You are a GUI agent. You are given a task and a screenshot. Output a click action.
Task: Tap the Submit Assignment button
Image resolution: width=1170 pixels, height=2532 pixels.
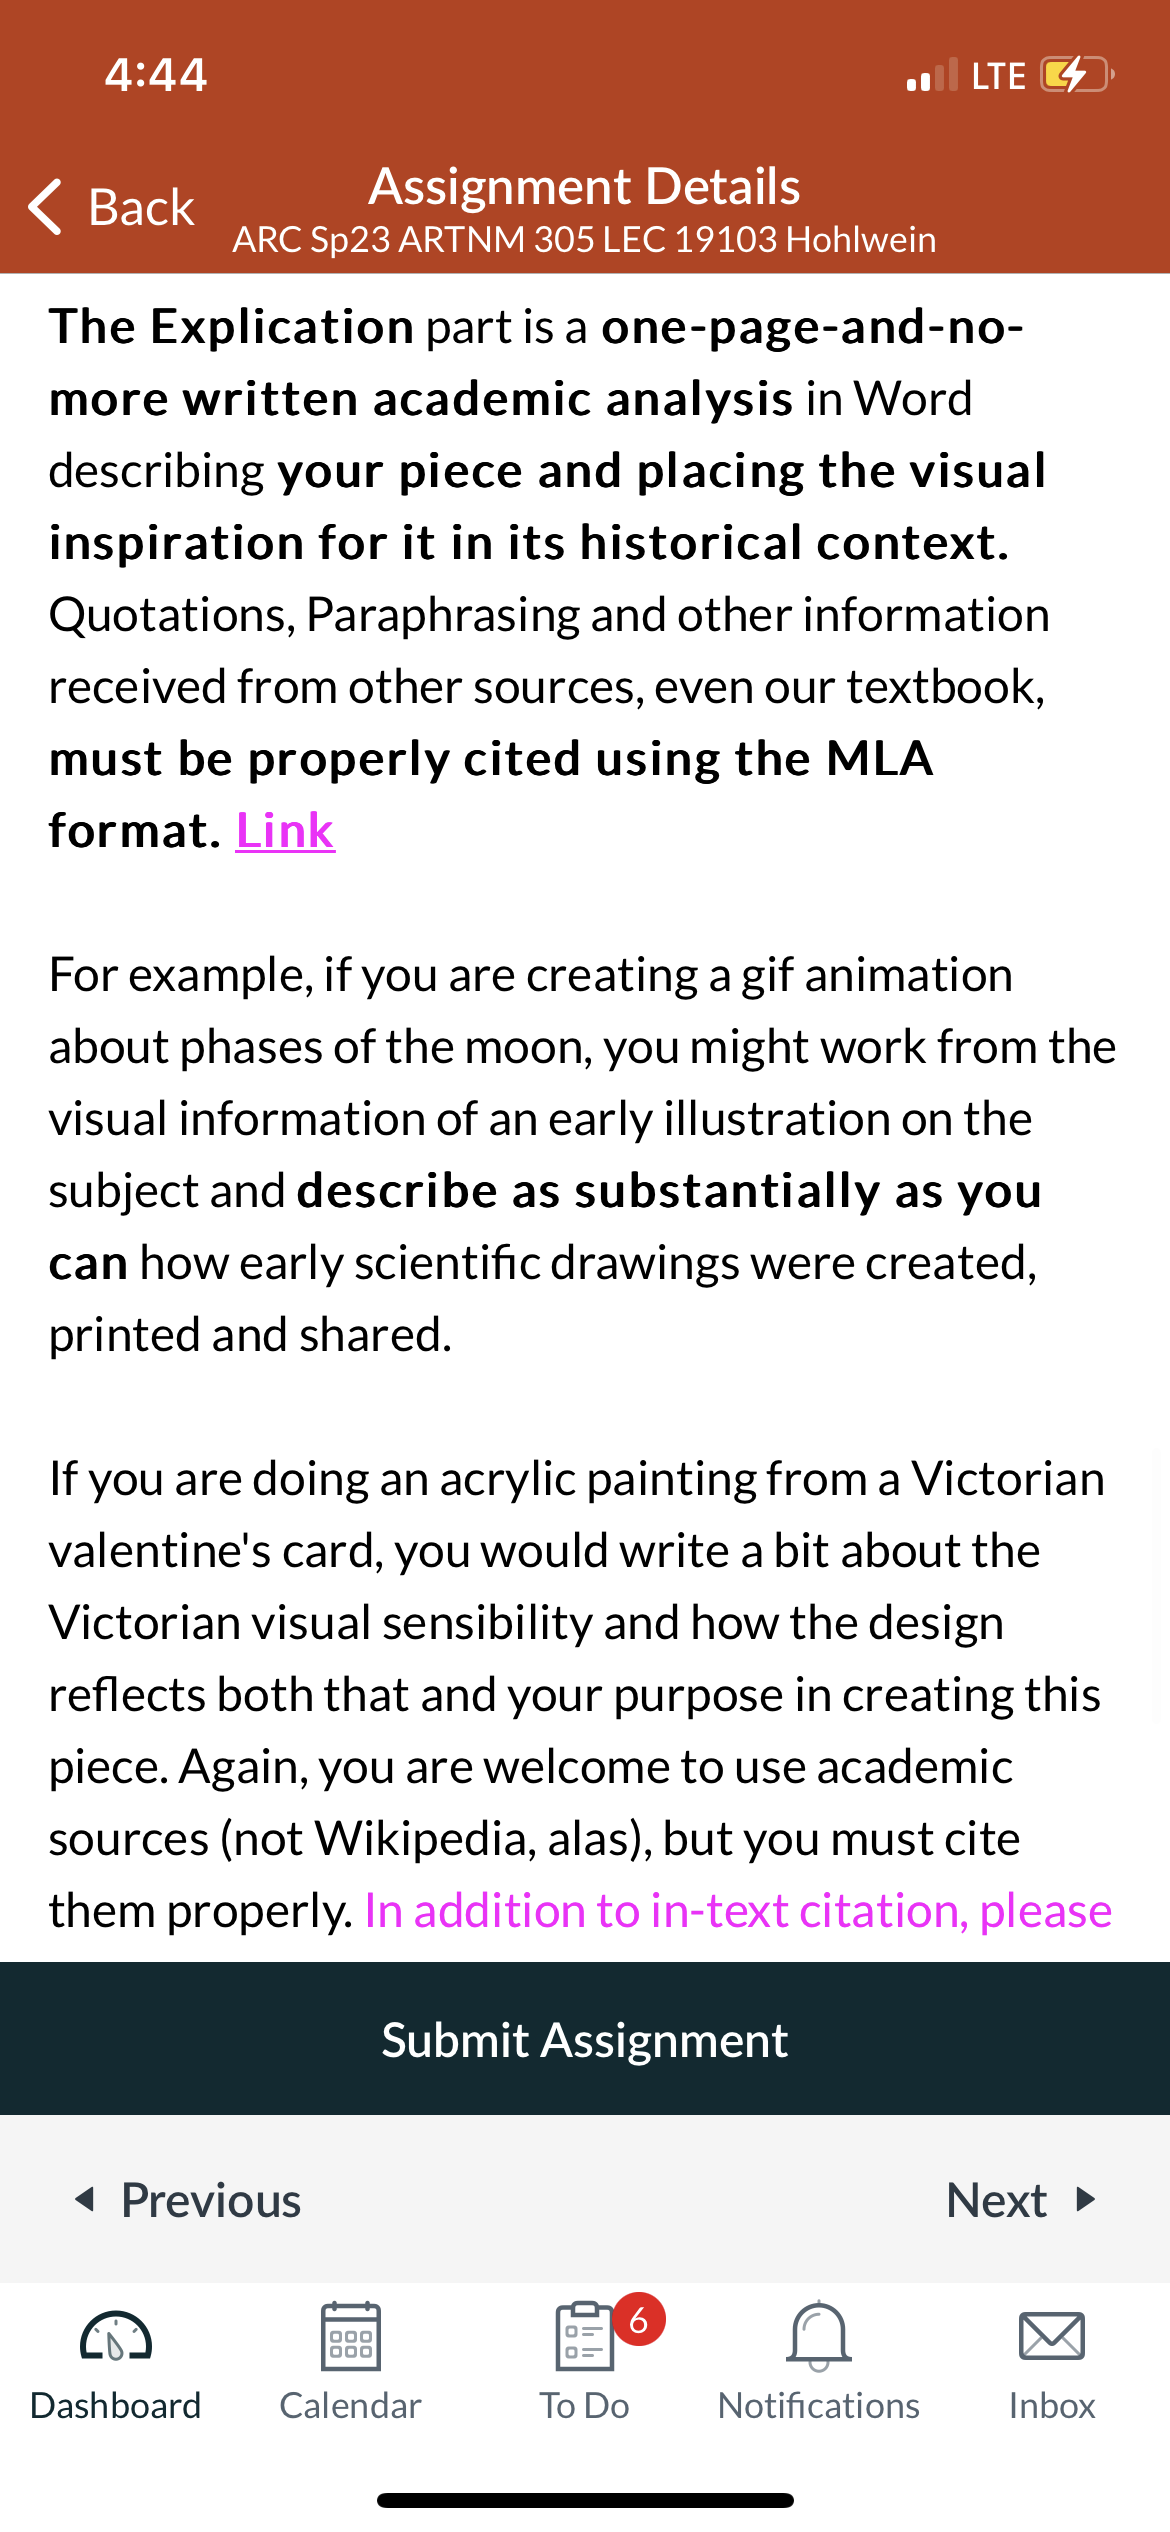[585, 2039]
